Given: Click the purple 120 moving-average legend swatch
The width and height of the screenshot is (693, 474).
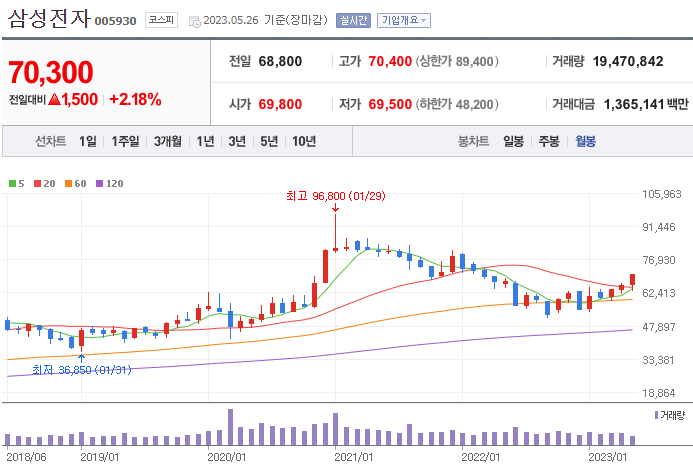Looking at the screenshot, I should point(99,183).
